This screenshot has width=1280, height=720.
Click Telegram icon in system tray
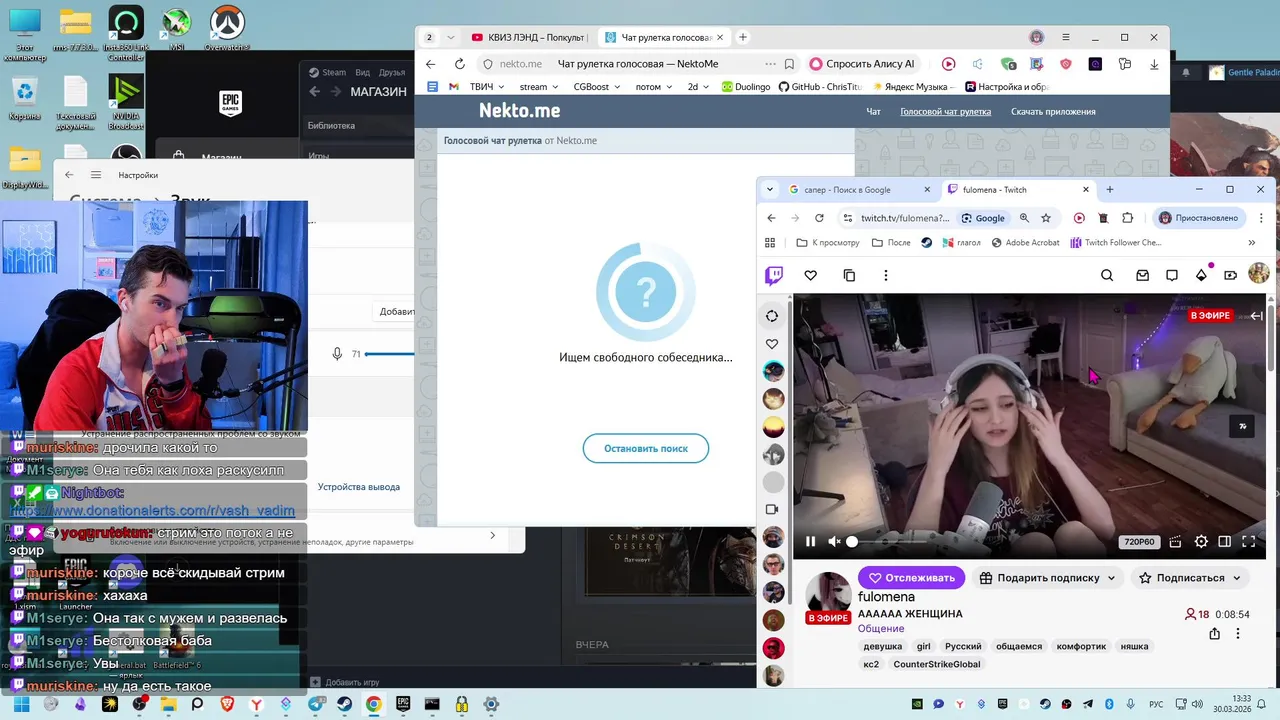[x=1089, y=704]
